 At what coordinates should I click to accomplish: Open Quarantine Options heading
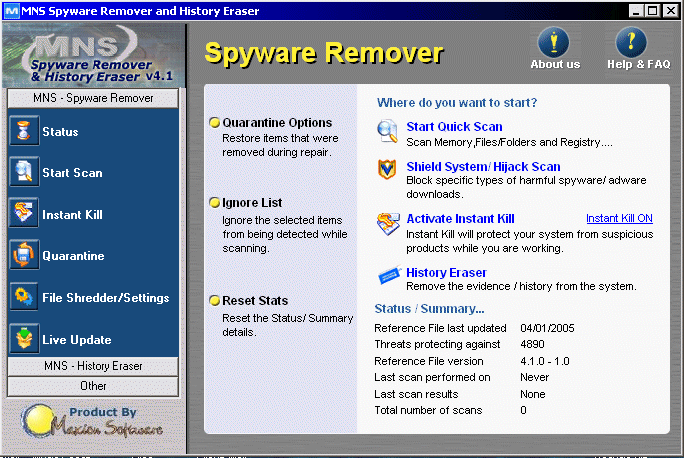pos(277,123)
